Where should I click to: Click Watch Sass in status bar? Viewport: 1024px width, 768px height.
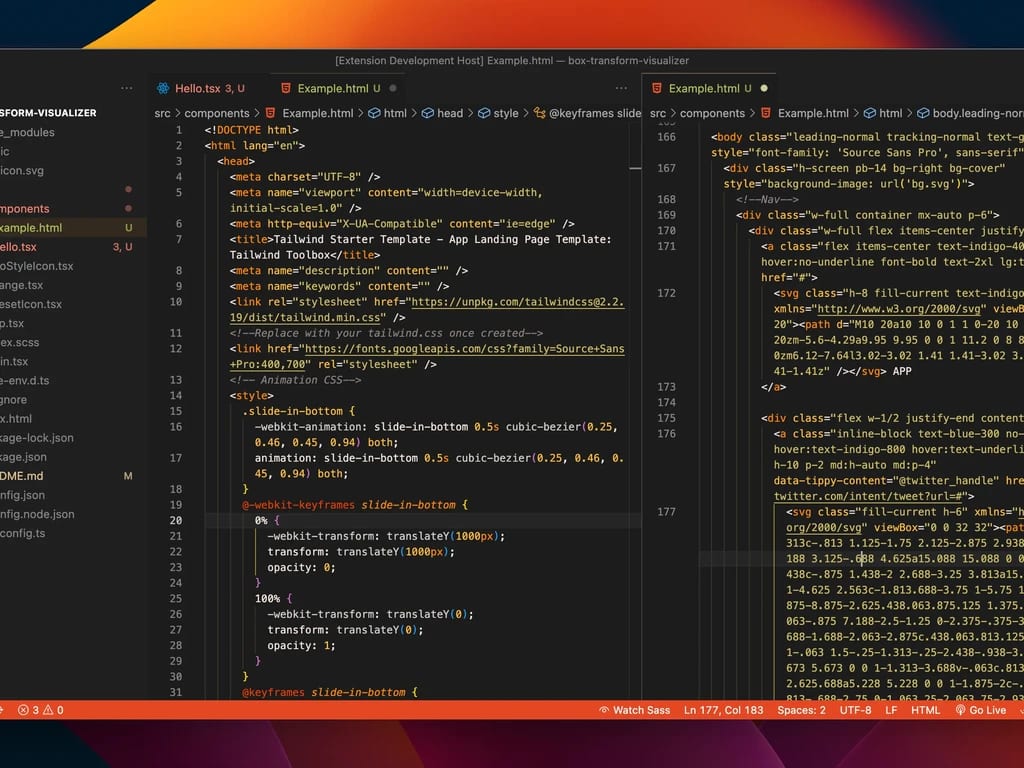coord(634,710)
